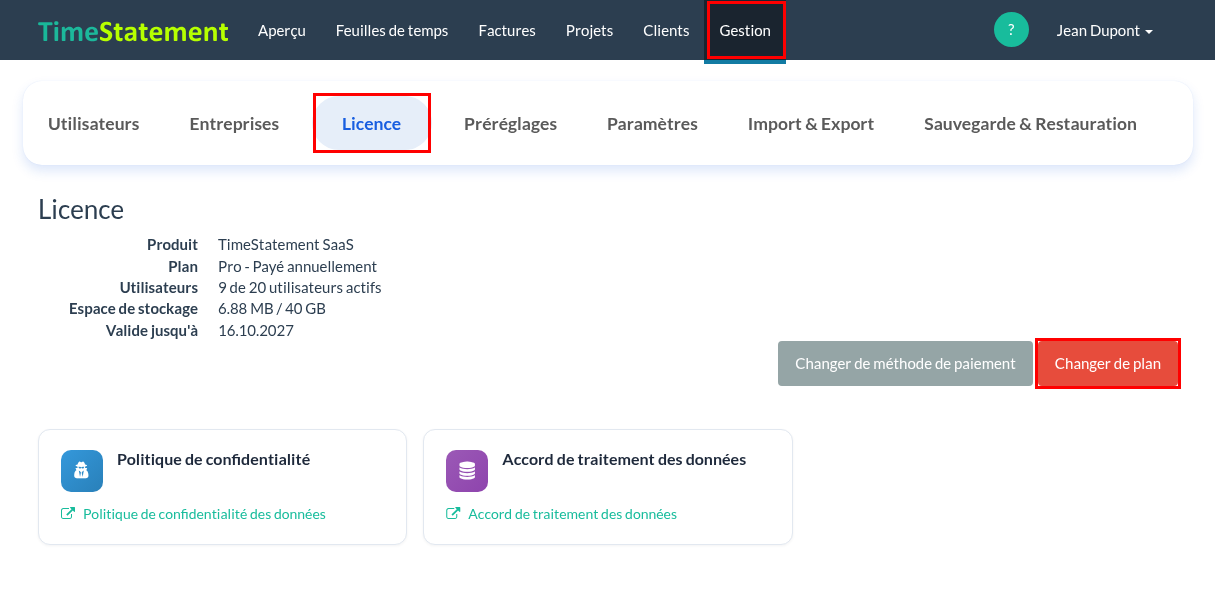Open the Paramètres tab

652,124
